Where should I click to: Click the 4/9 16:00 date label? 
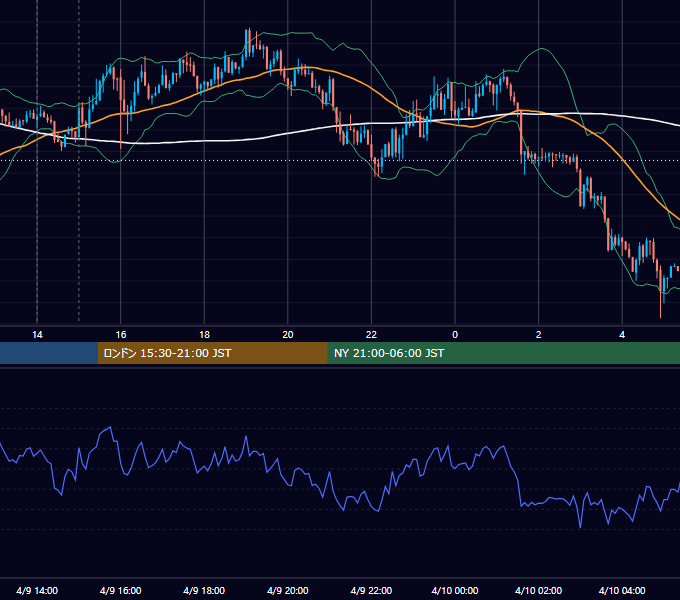click(x=121, y=590)
